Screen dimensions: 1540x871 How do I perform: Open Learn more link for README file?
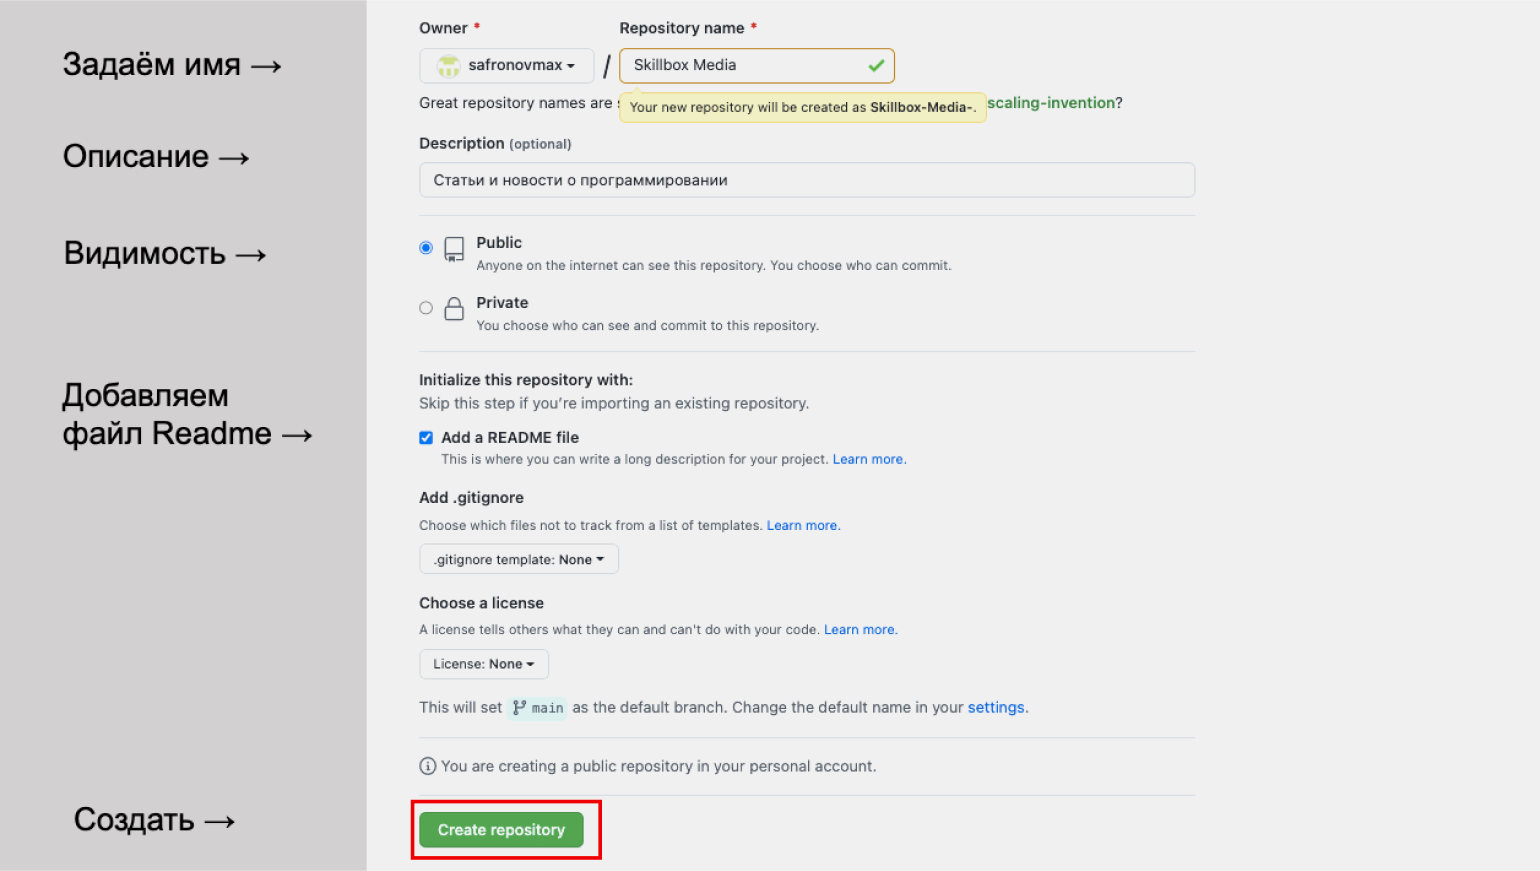pyautogui.click(x=868, y=460)
